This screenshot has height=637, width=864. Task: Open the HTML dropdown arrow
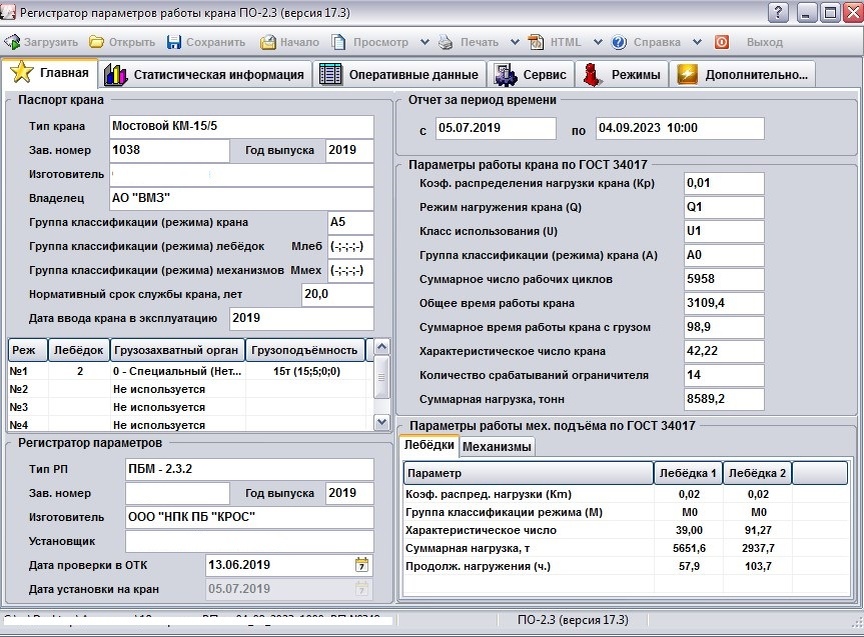click(598, 42)
